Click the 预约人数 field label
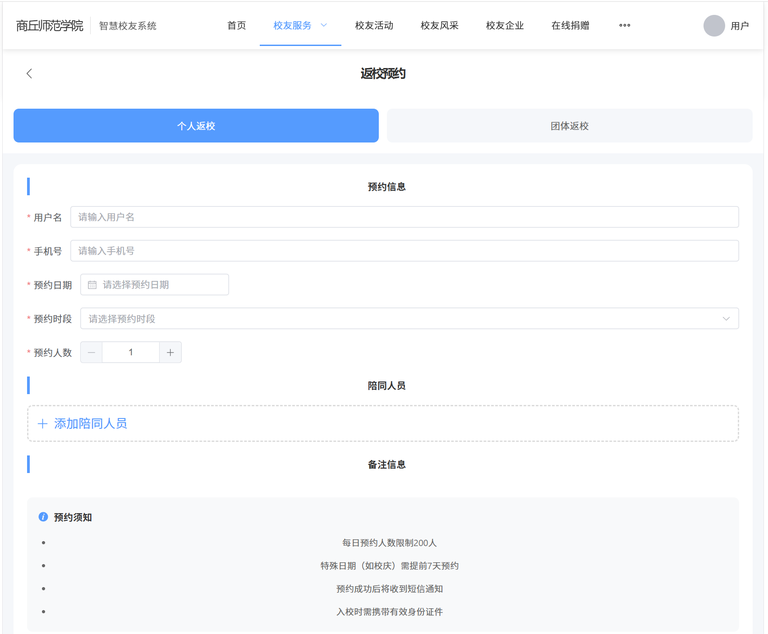768x634 pixels. [52, 353]
